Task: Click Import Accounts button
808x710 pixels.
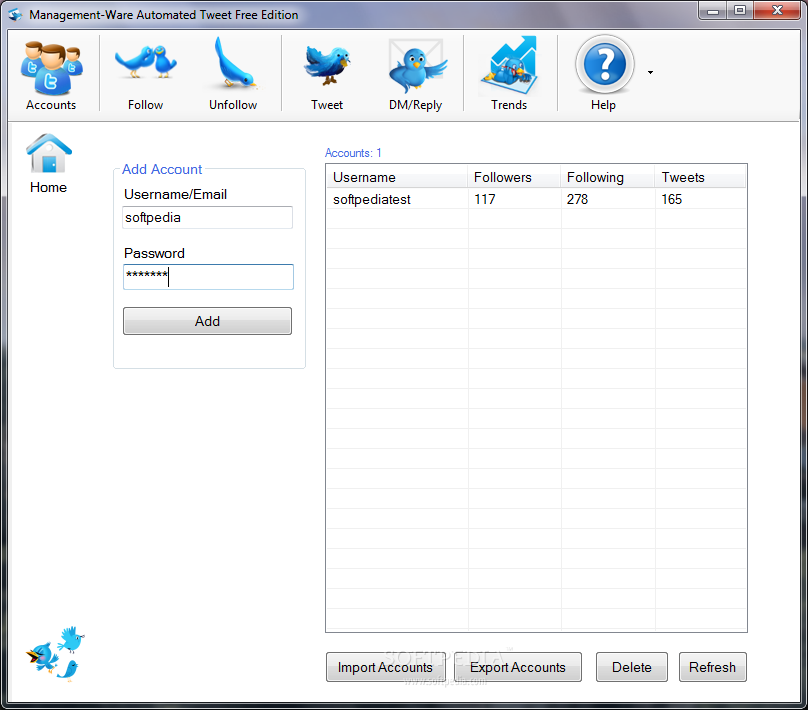Action: pyautogui.click(x=385, y=667)
